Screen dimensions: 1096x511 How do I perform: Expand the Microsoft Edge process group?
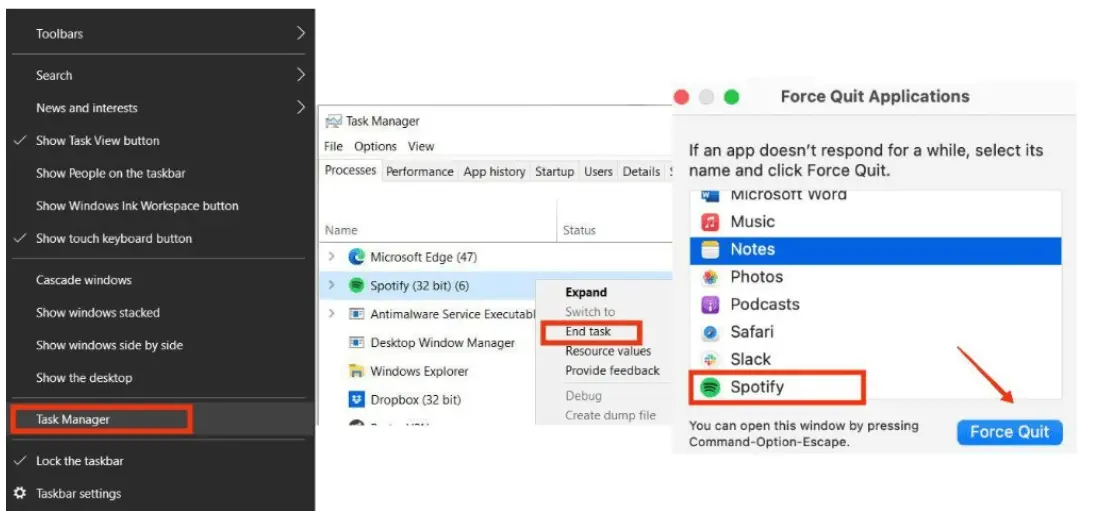coord(331,257)
